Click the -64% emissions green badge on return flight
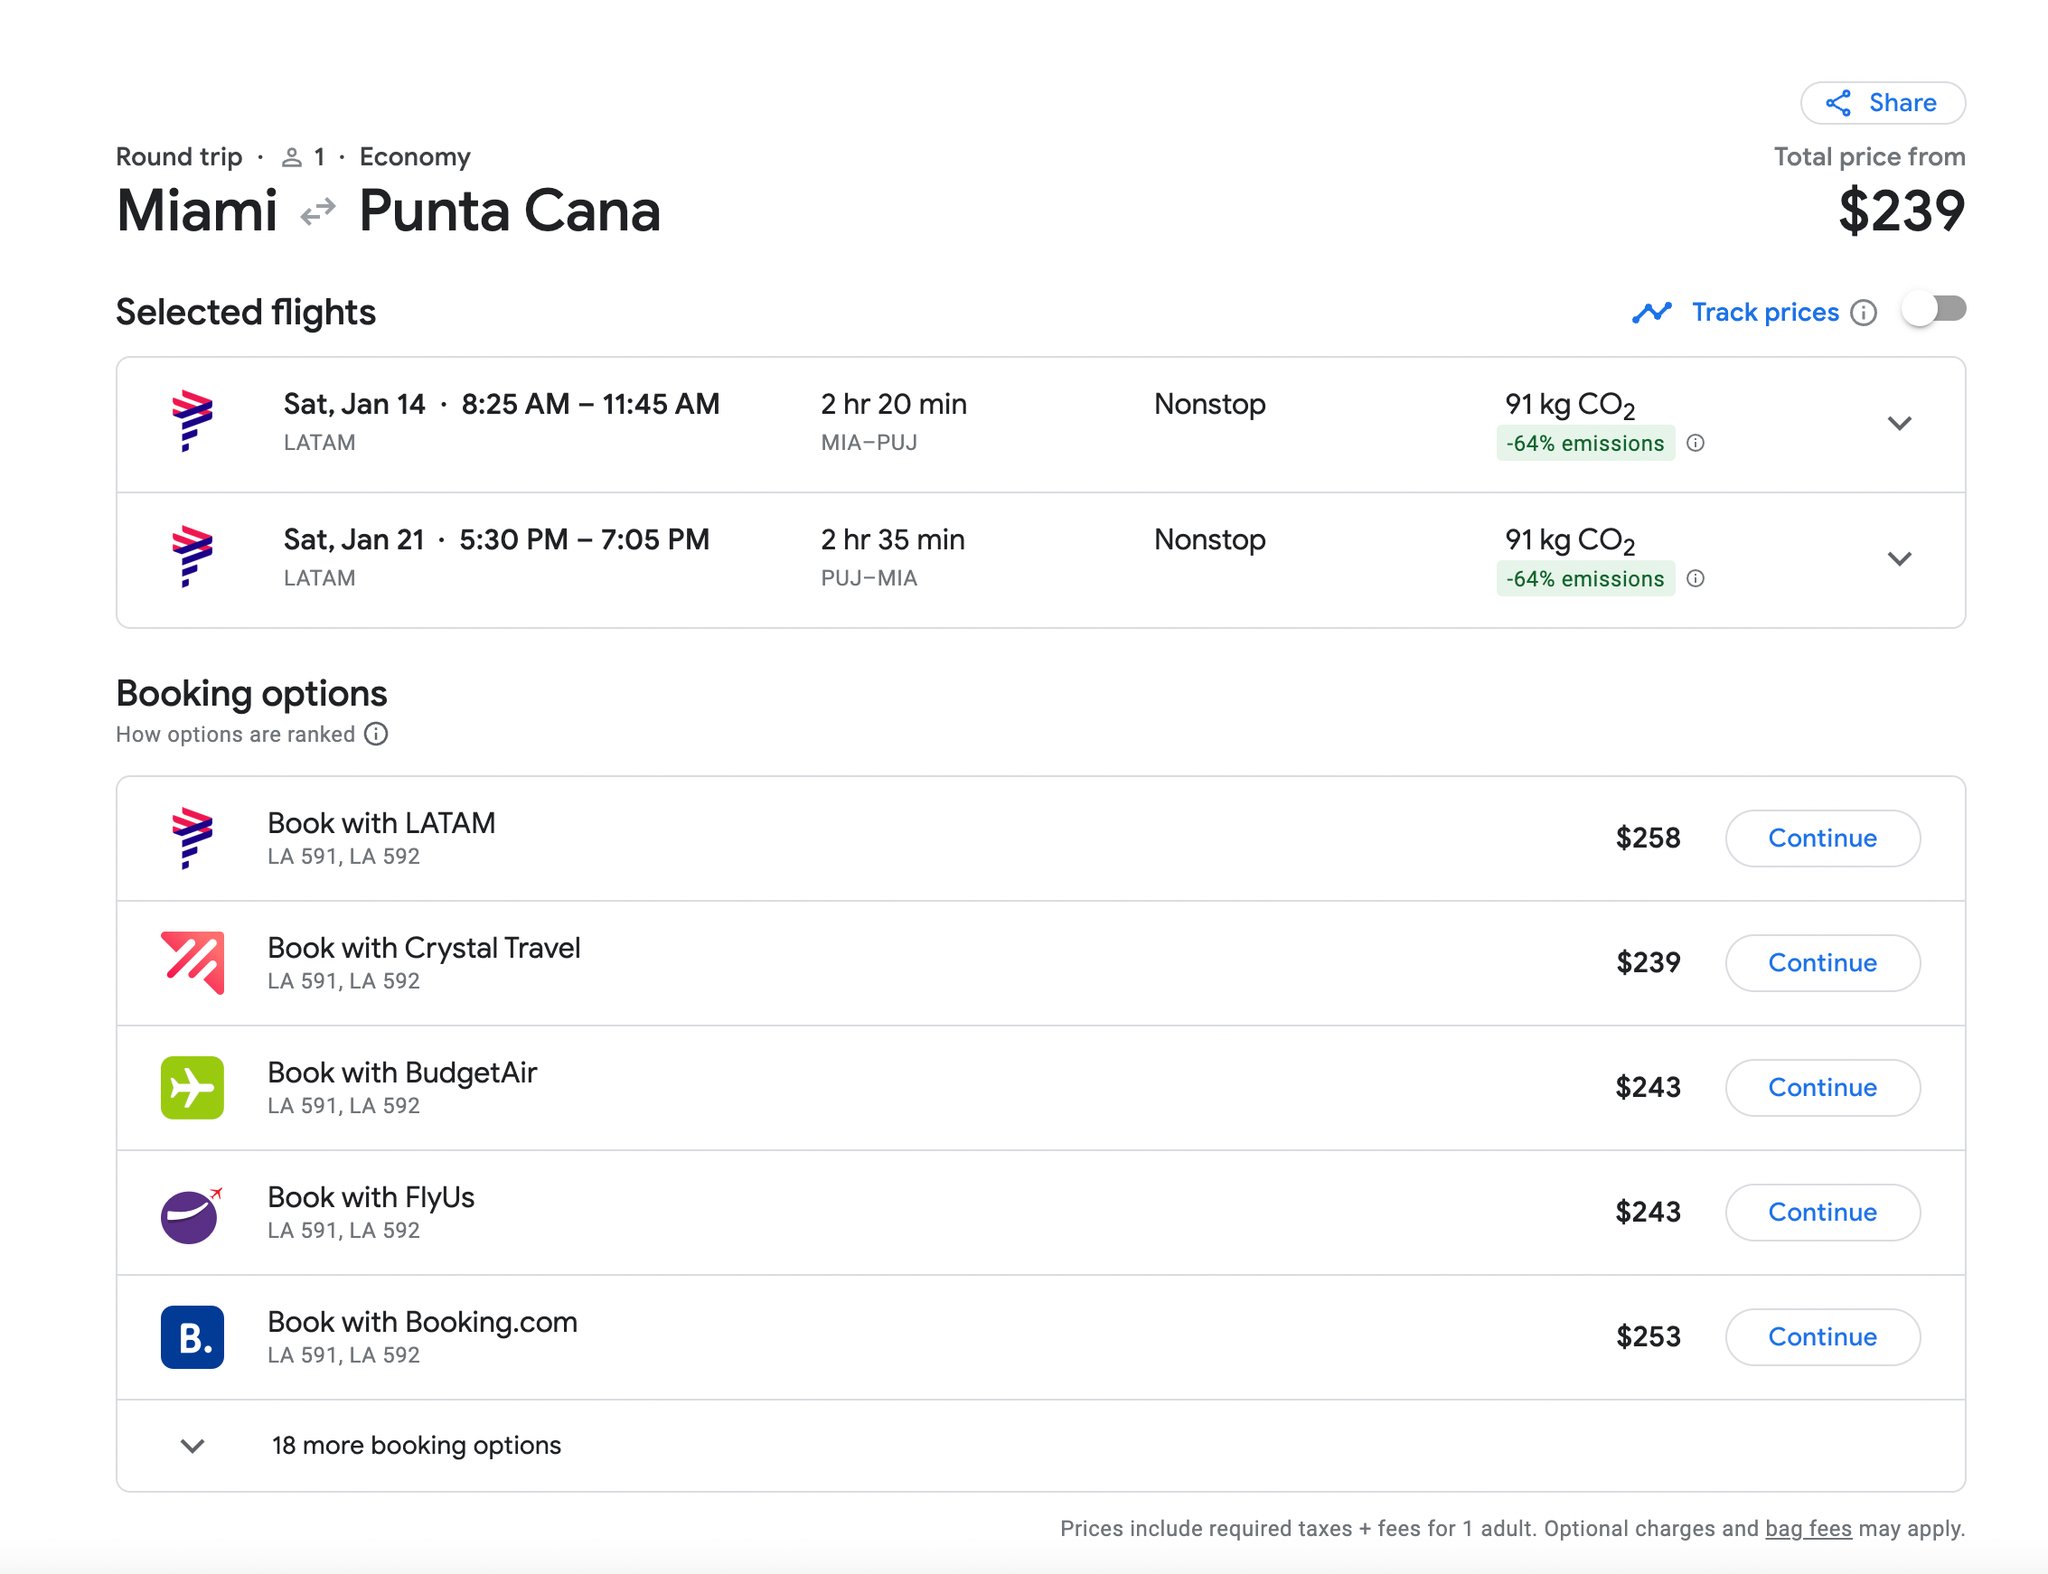Screen dimensions: 2048x1574 [x=1585, y=578]
